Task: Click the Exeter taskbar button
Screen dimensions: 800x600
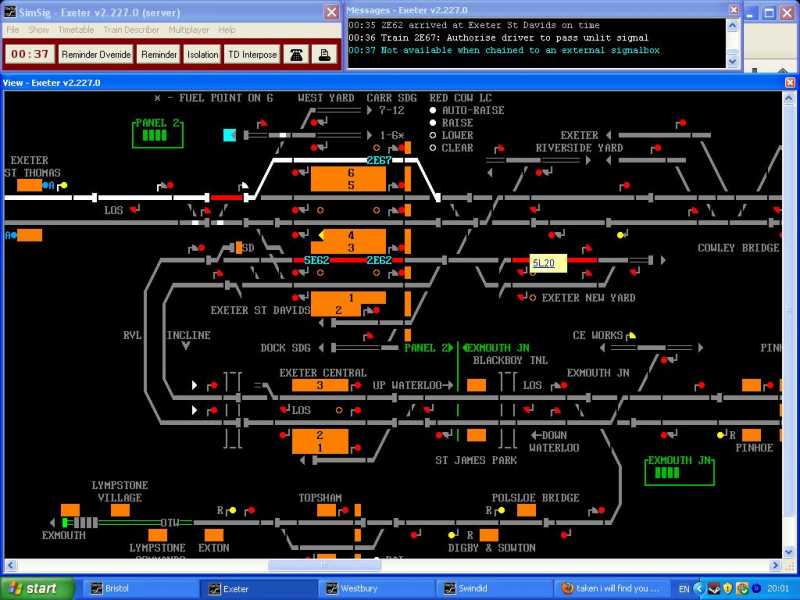Action: click(257, 588)
